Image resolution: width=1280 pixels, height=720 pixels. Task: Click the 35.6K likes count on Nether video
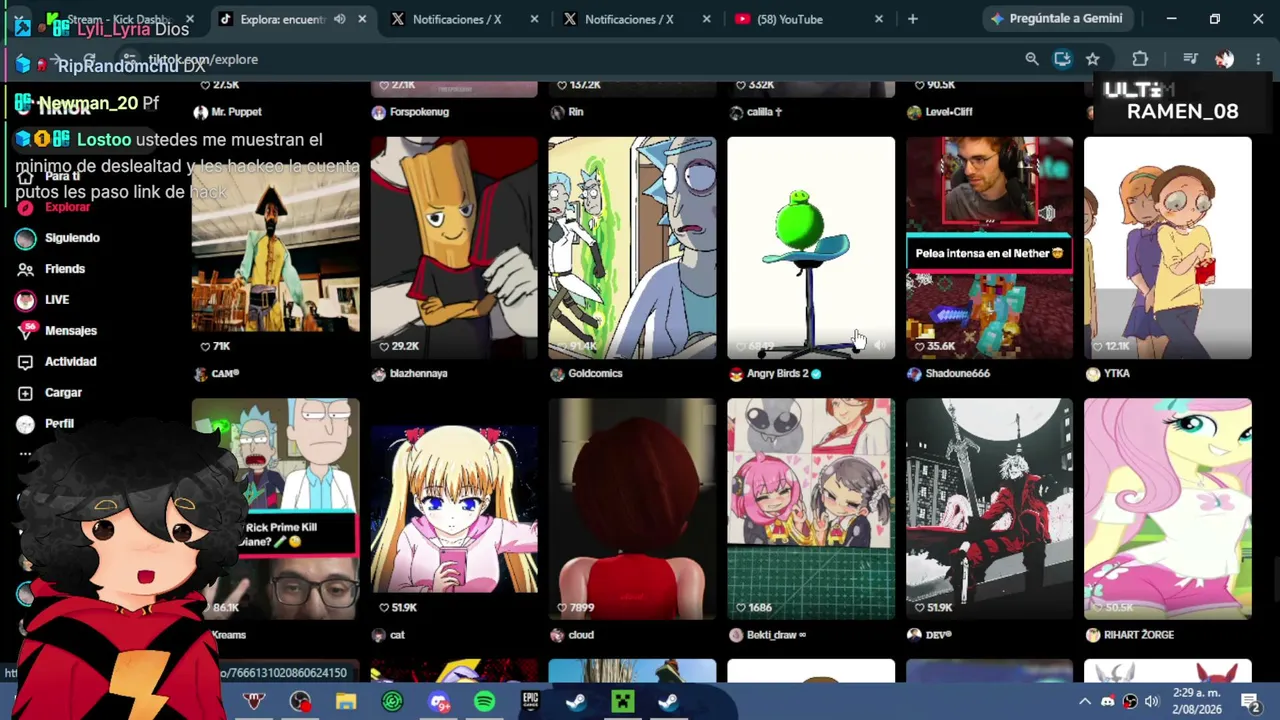935,346
